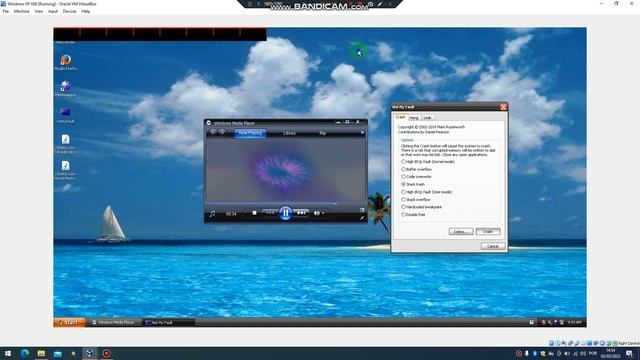Click the XP Start button
640x360 pixels.
point(69,322)
